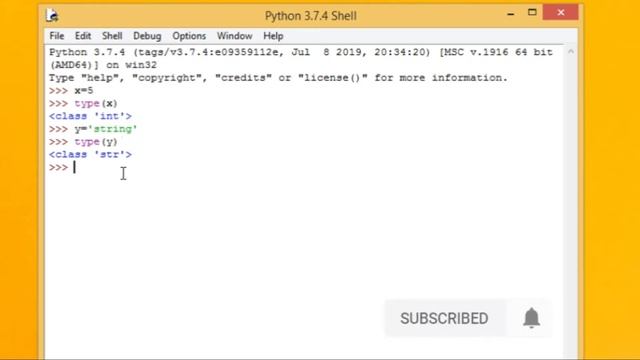Click the SUBSCRIBED button

point(444,318)
